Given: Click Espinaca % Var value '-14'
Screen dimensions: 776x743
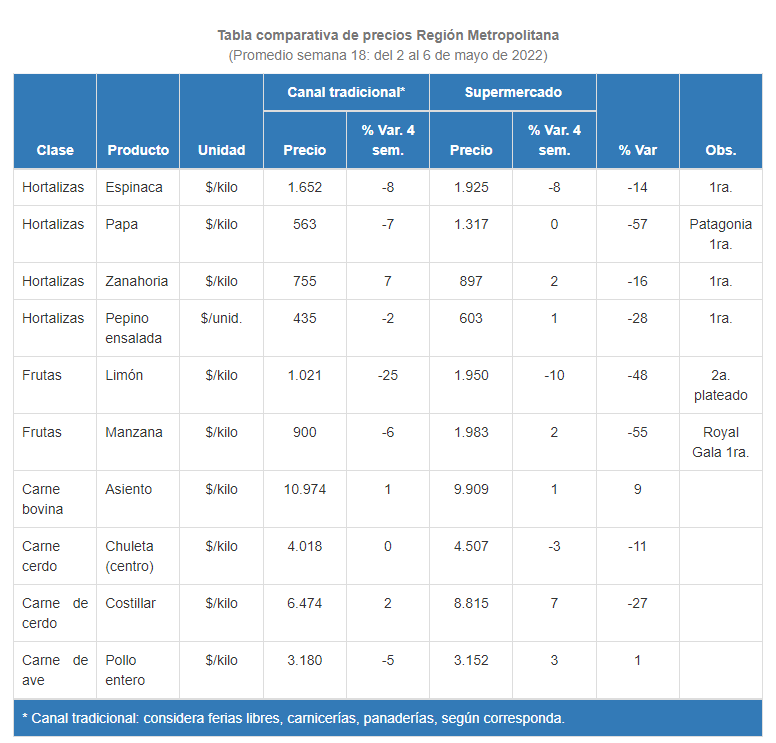Looking at the screenshot, I should tap(637, 187).
